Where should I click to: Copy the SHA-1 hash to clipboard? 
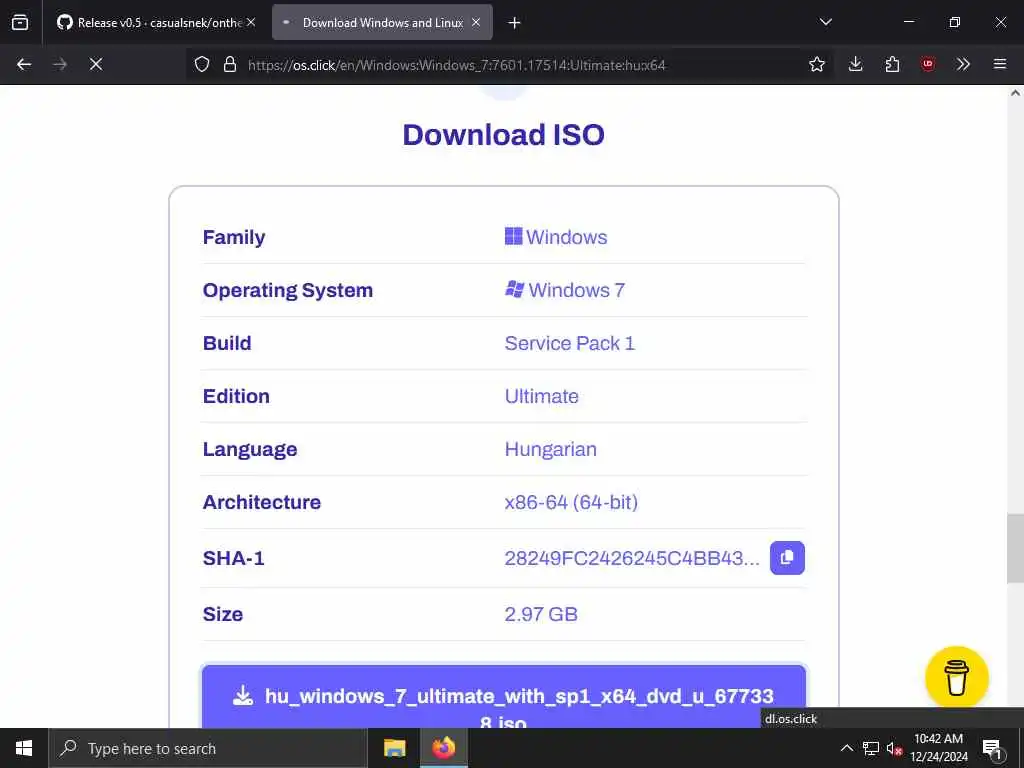(x=787, y=558)
